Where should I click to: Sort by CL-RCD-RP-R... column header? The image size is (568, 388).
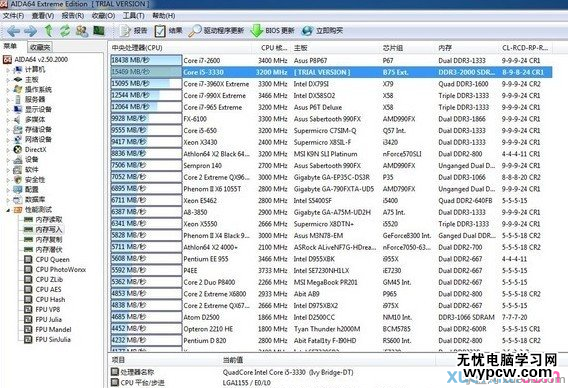click(526, 47)
